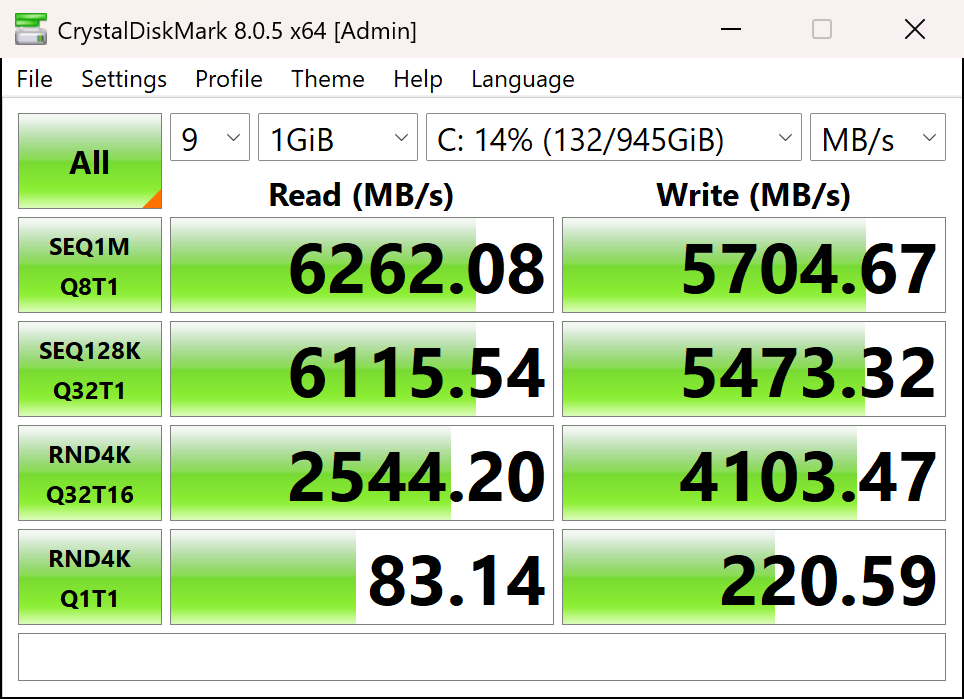The image size is (964, 699).
Task: Click the SEQ1M write result 5704.67
Action: 754,265
